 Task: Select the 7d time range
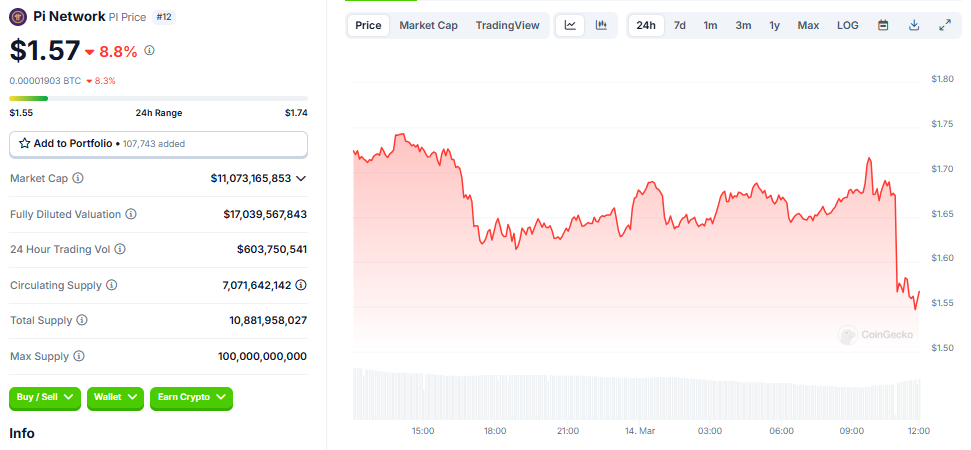[680, 25]
